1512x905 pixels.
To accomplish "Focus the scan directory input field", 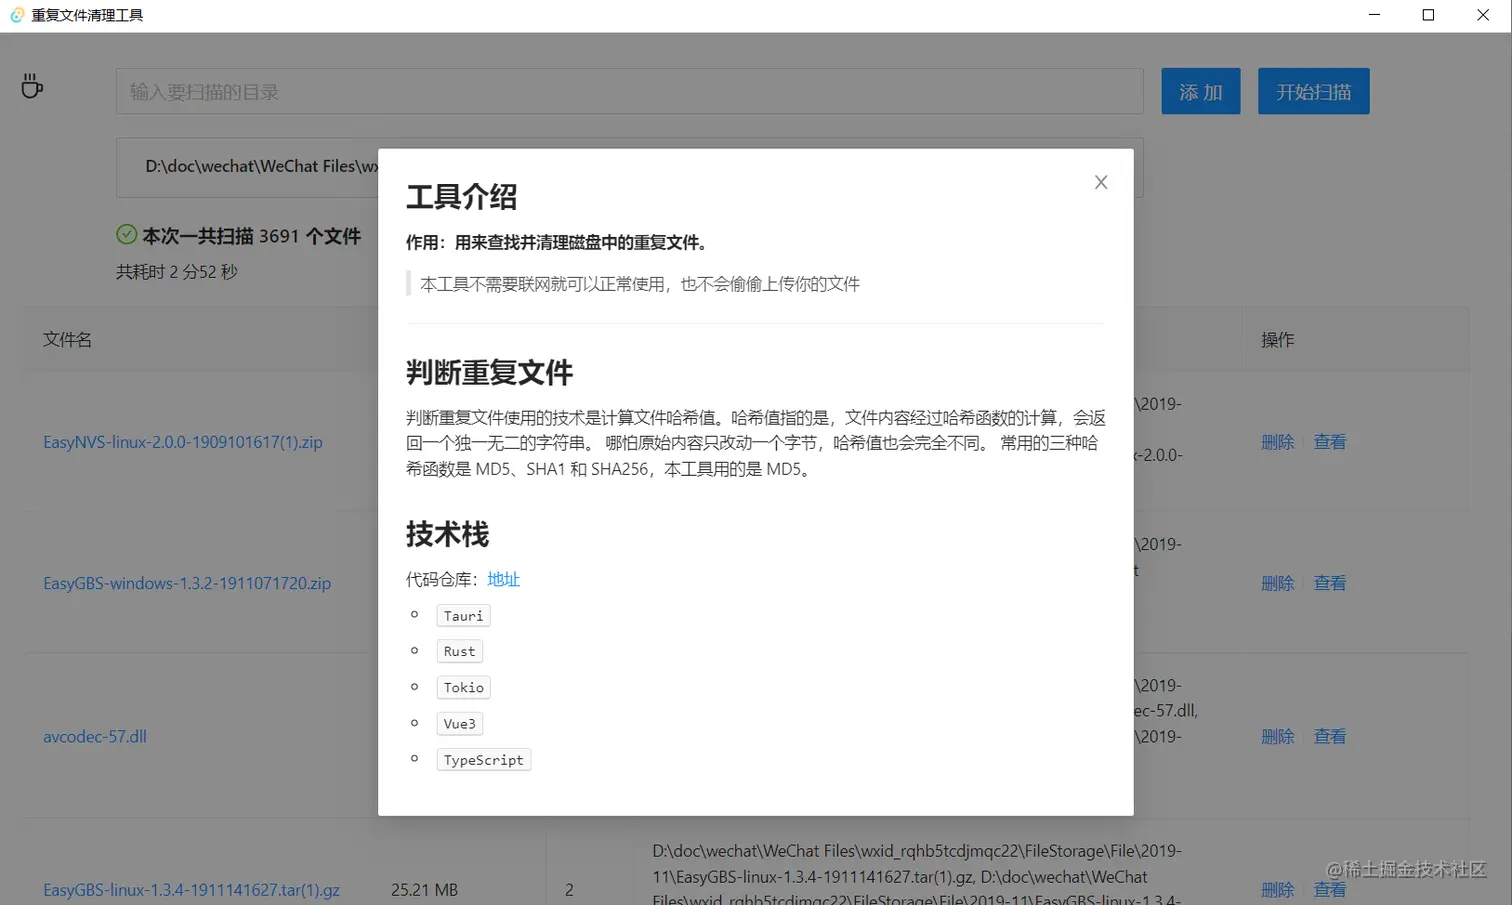I will tap(630, 91).
